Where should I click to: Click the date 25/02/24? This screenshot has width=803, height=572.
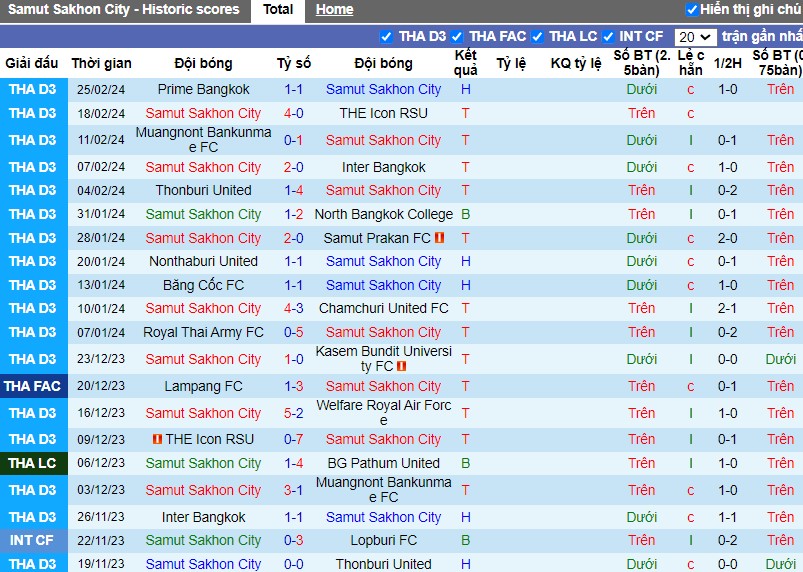tap(101, 90)
